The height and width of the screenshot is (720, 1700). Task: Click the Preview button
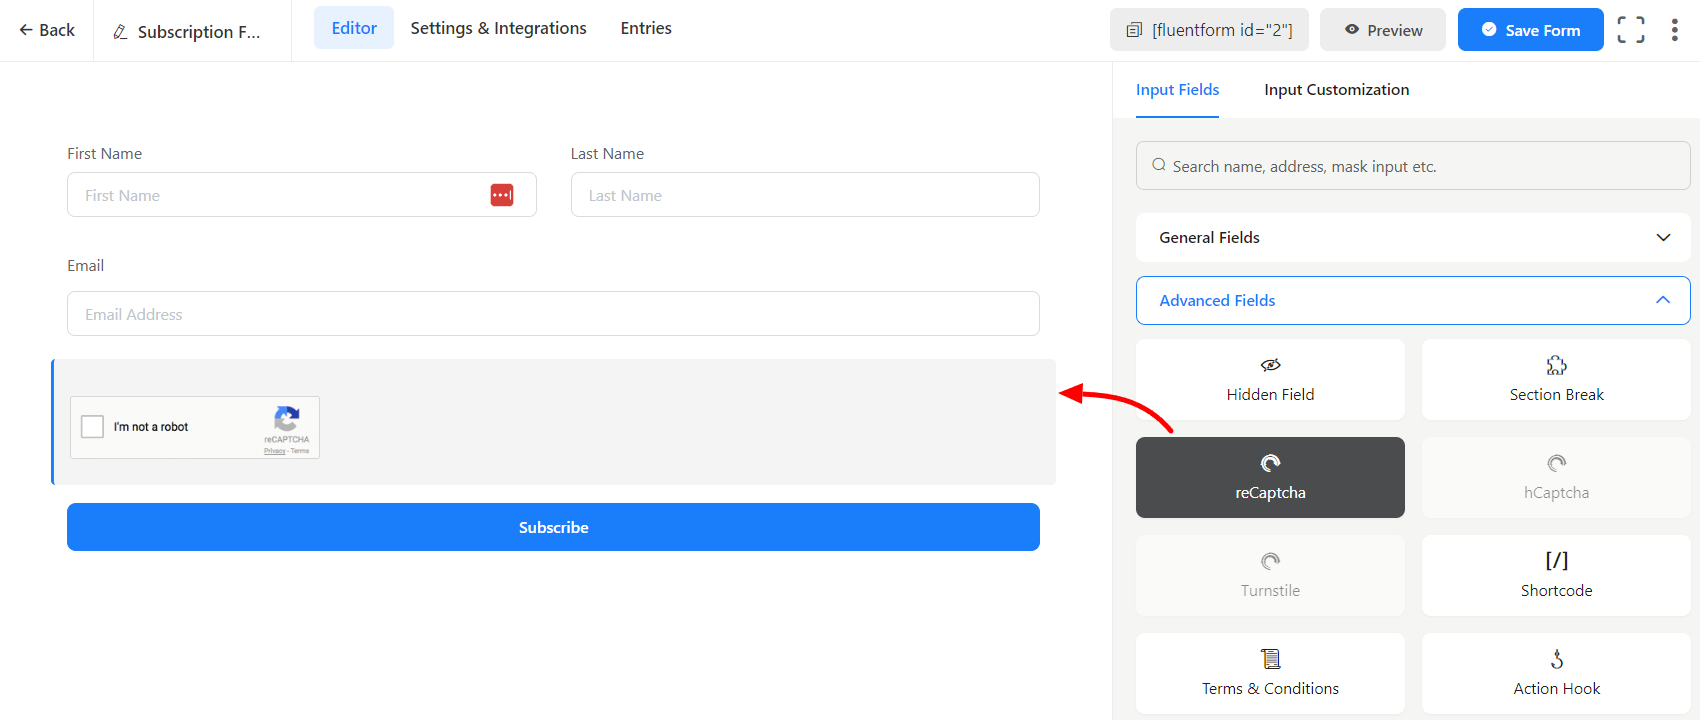click(1382, 30)
